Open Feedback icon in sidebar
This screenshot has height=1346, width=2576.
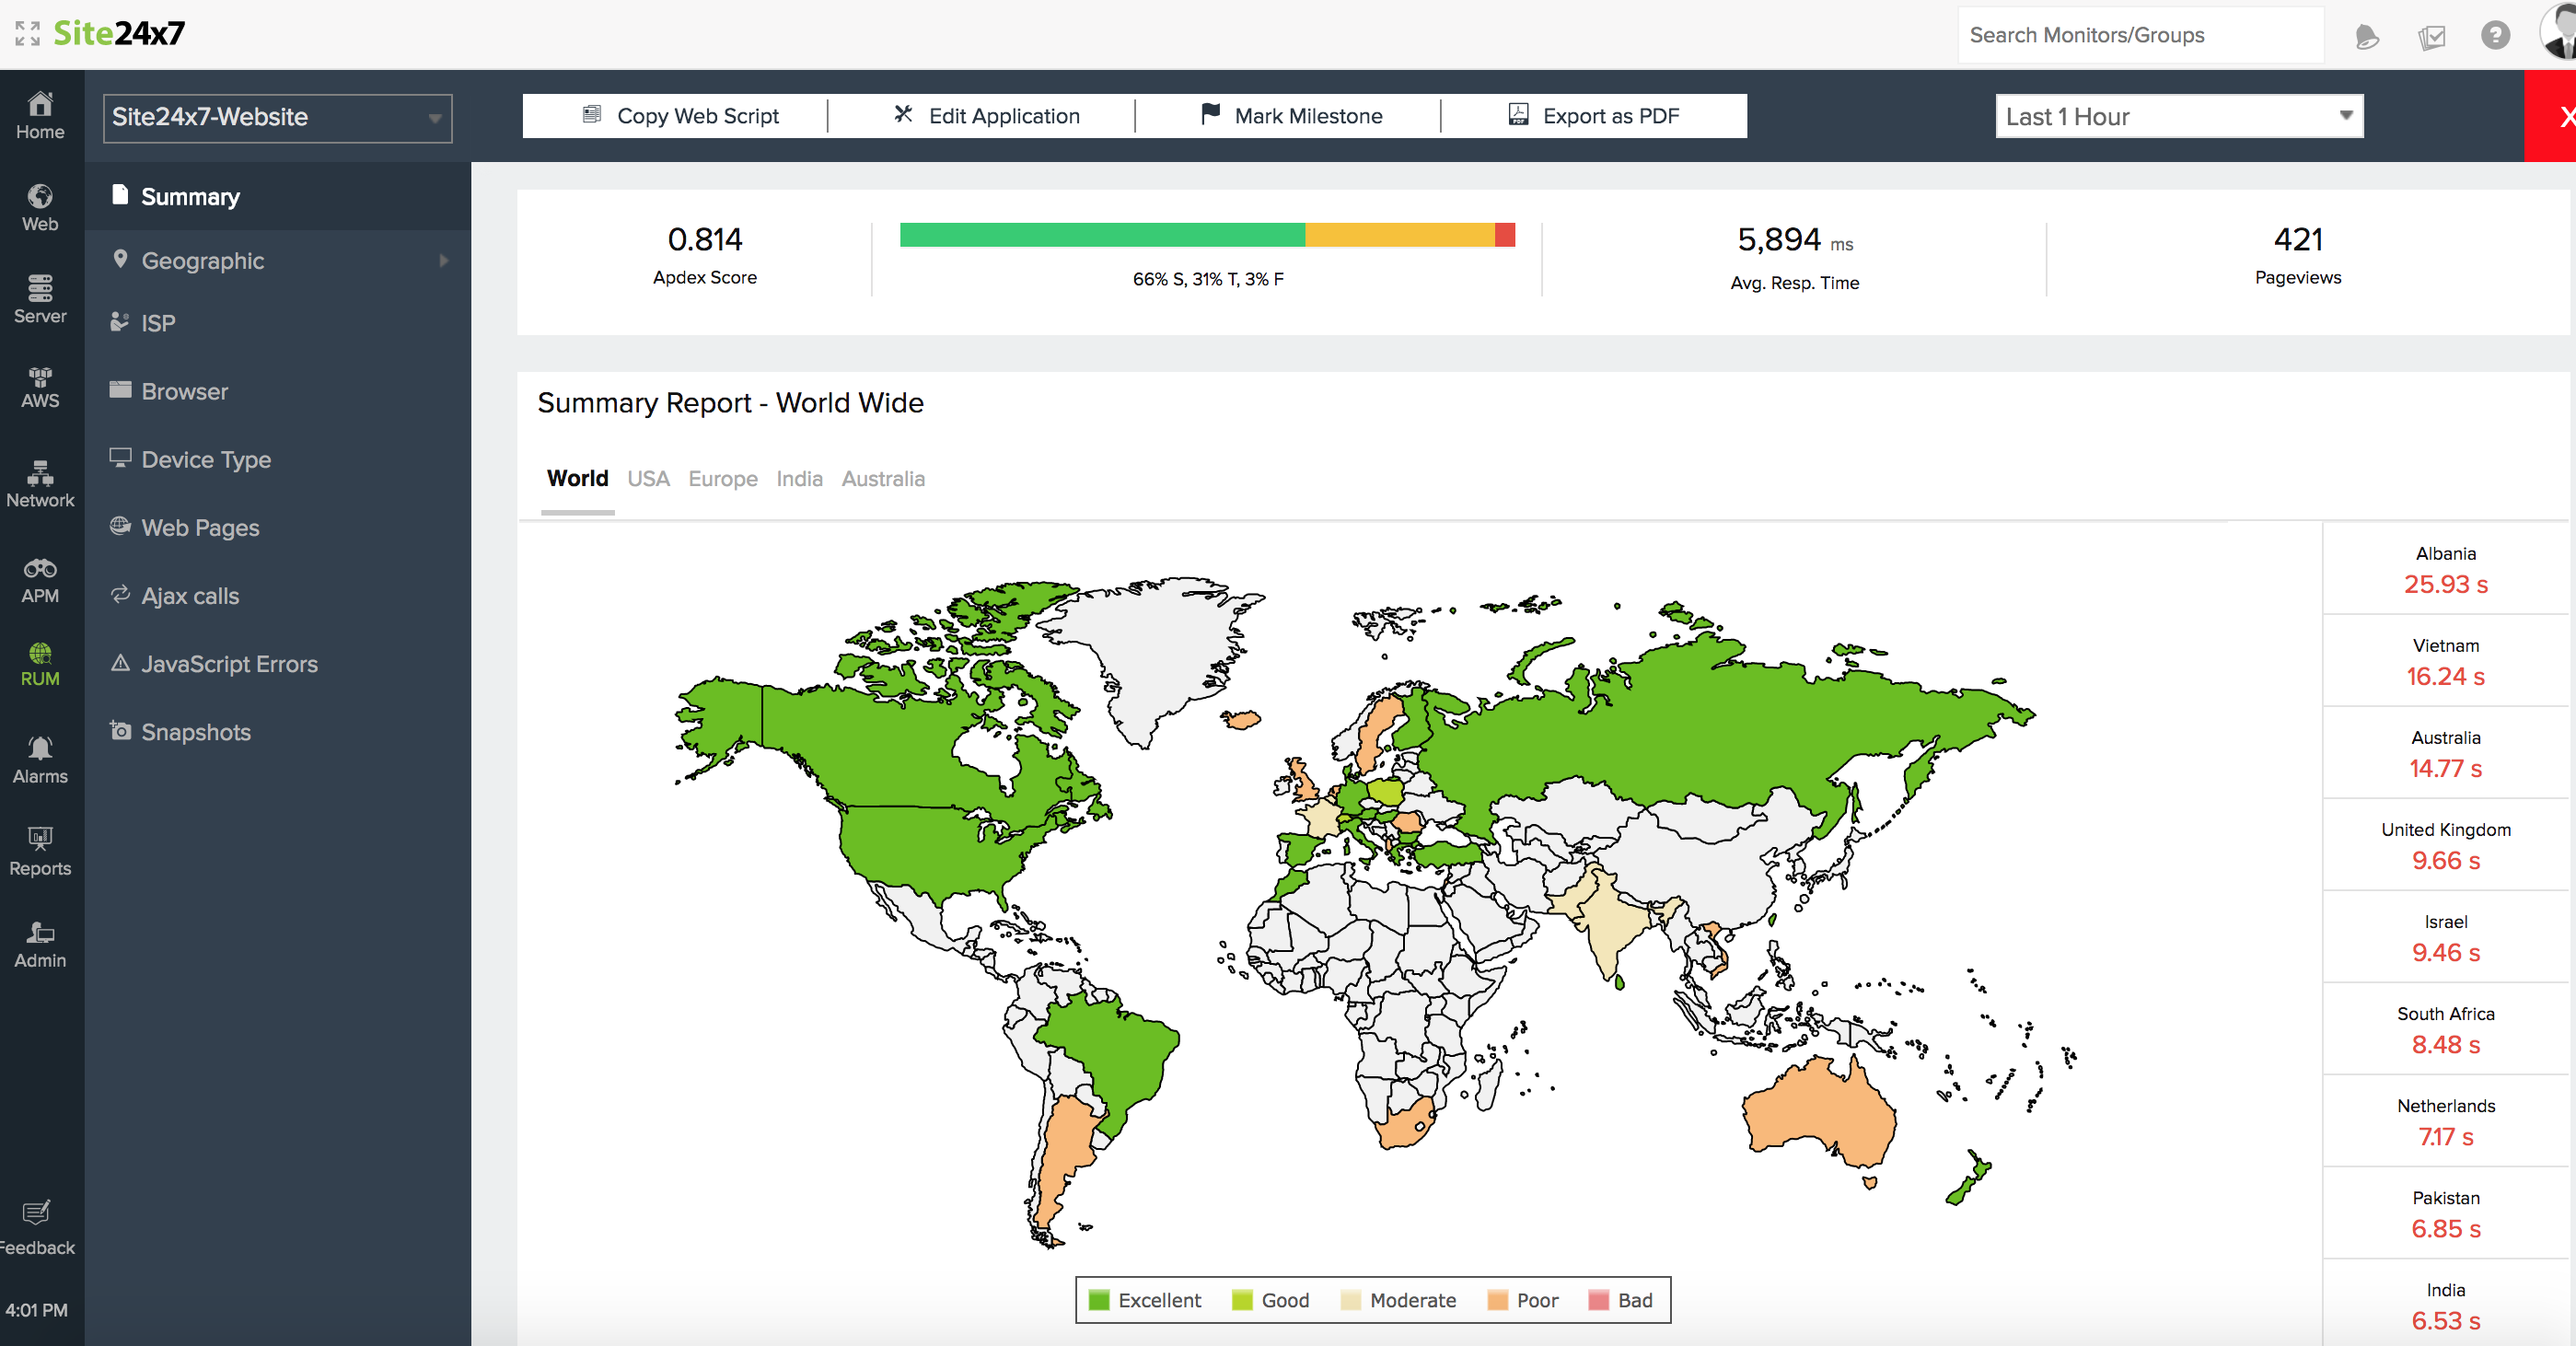[37, 1213]
